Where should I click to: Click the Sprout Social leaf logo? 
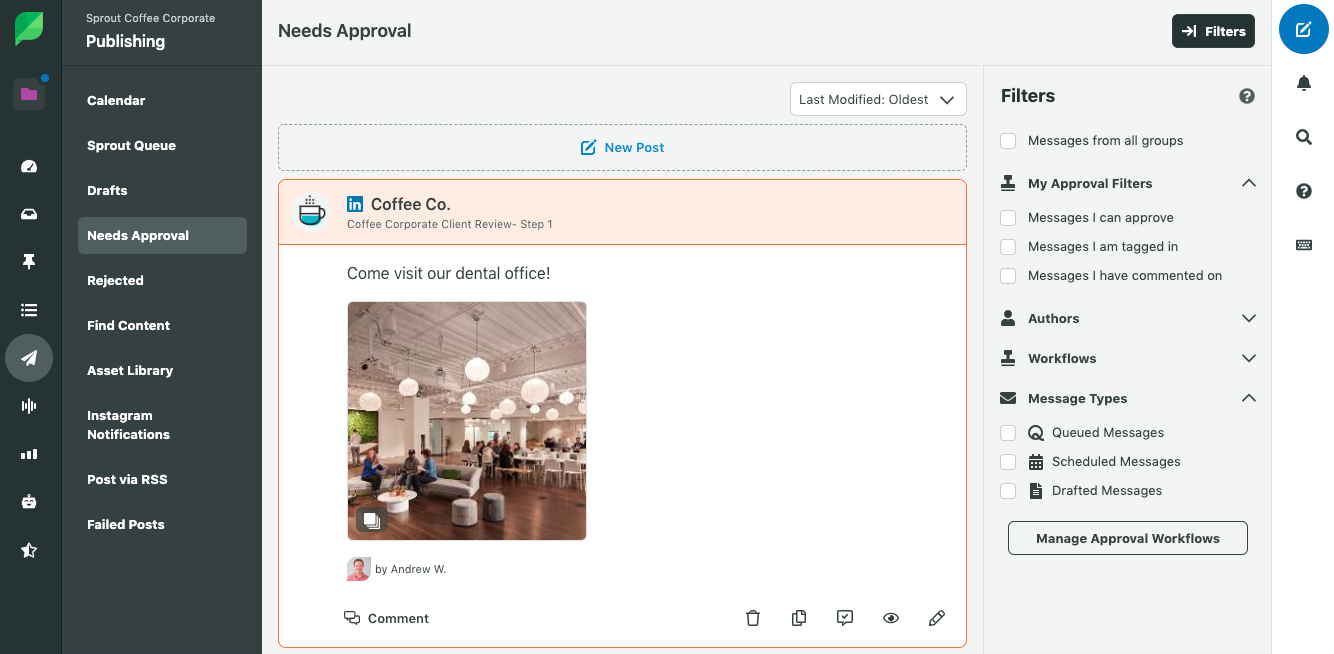(x=29, y=29)
